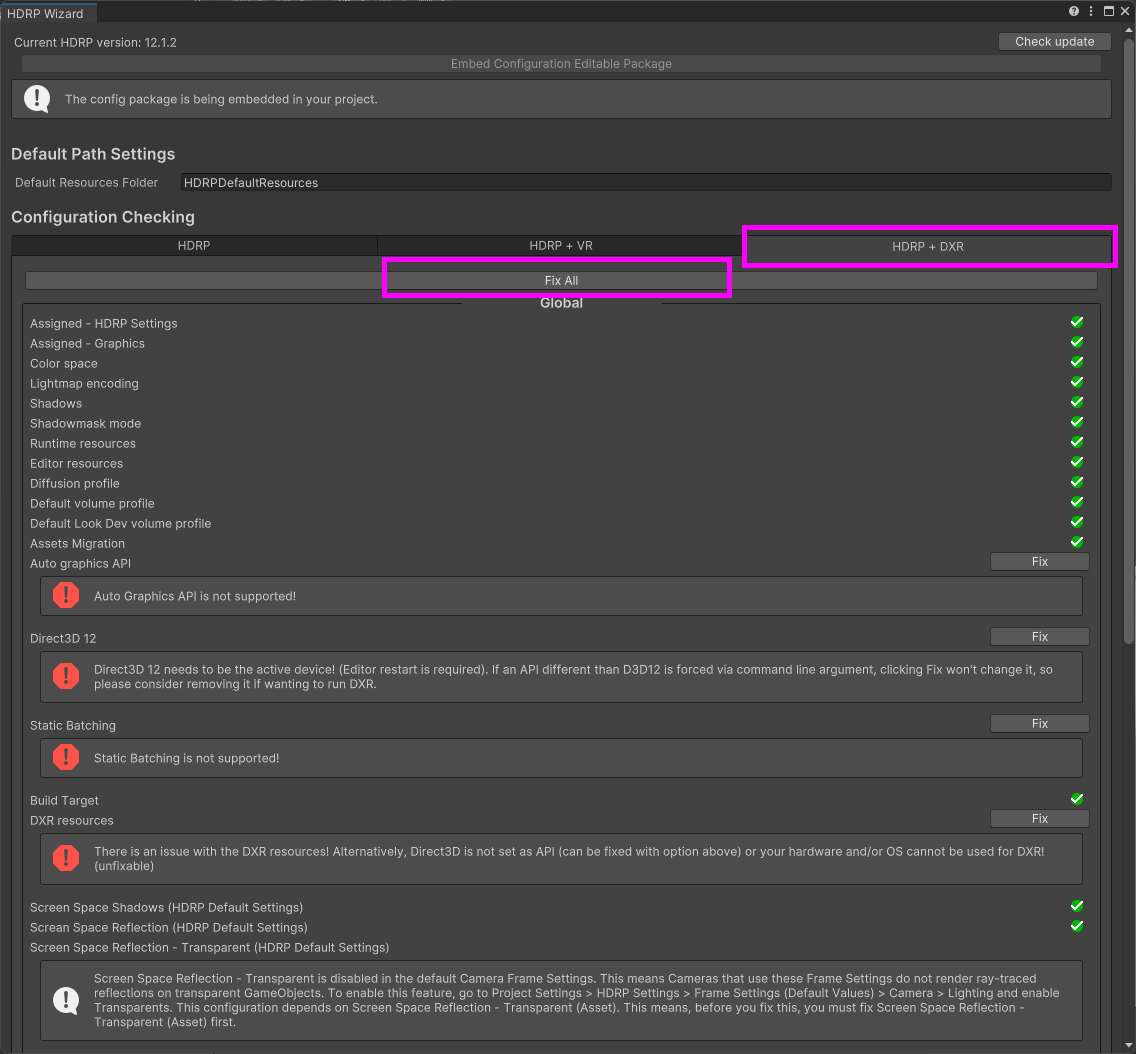Click the Assets Migration green checkmark
1136x1054 pixels.
coord(1077,542)
